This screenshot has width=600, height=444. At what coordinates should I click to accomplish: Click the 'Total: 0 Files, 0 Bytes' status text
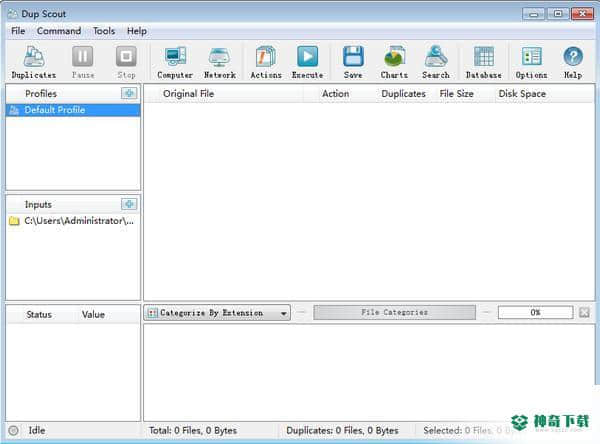[193, 431]
